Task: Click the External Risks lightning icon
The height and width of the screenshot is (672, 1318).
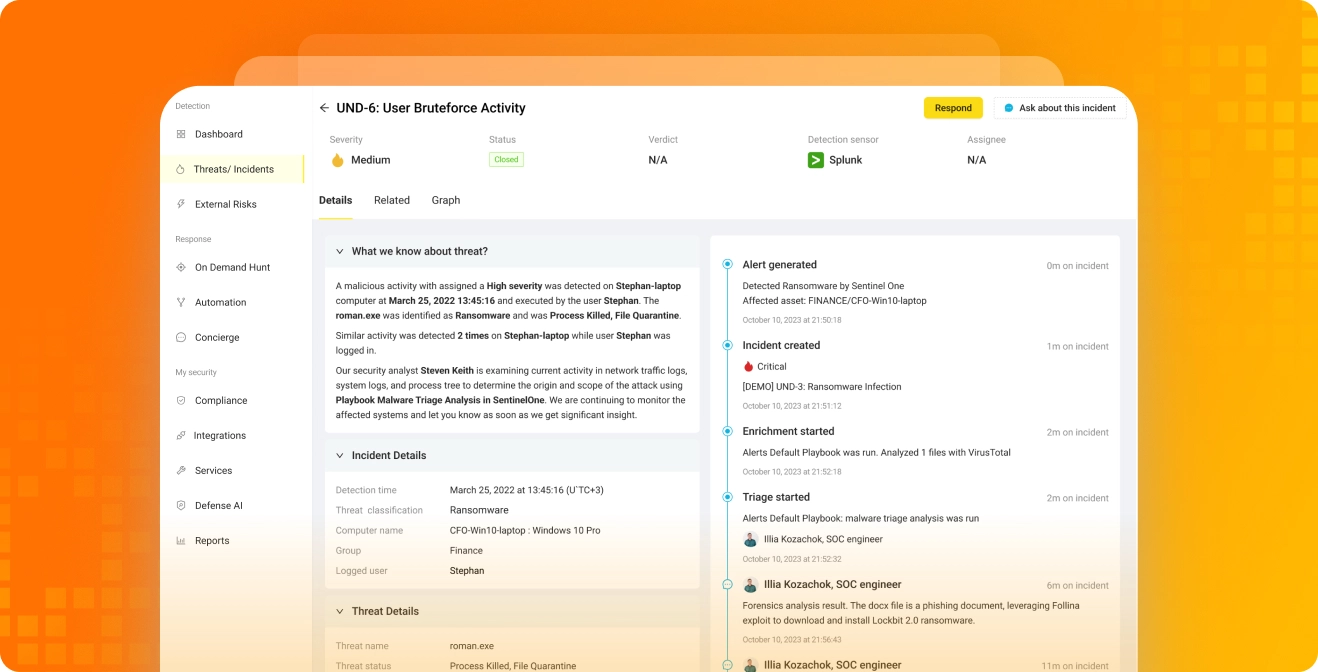Action: click(181, 204)
